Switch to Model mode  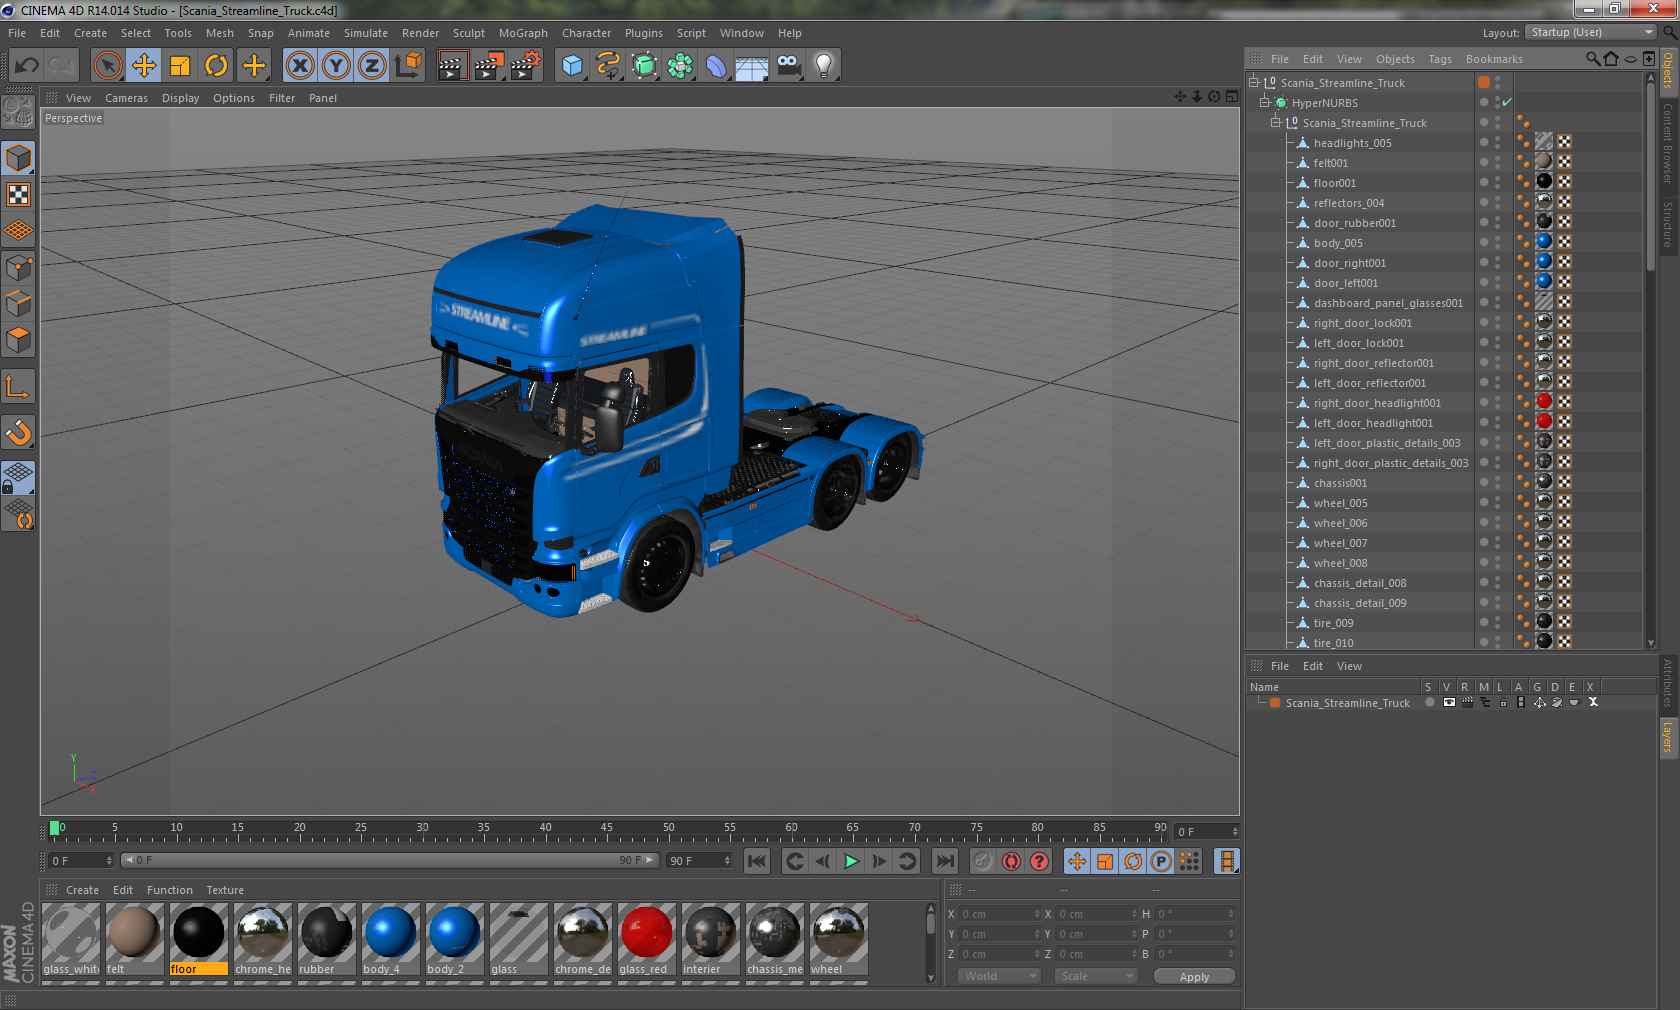(18, 158)
